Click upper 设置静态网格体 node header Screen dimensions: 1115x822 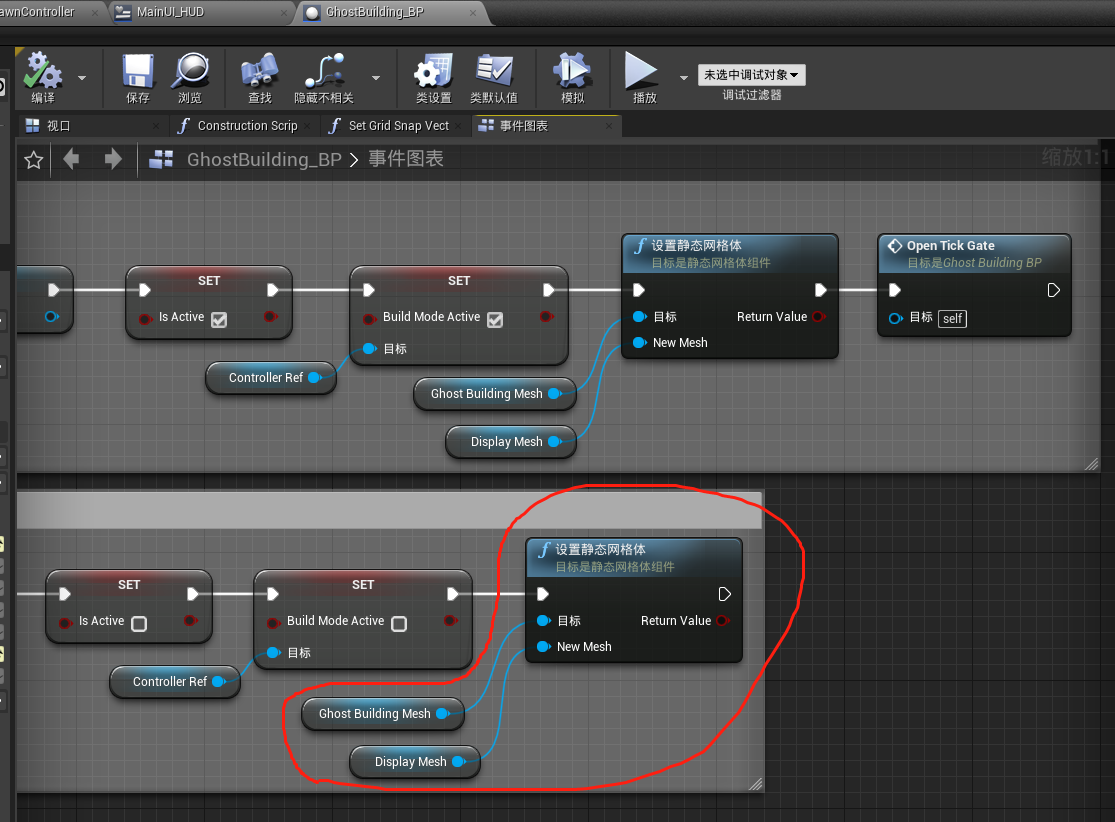(x=730, y=254)
